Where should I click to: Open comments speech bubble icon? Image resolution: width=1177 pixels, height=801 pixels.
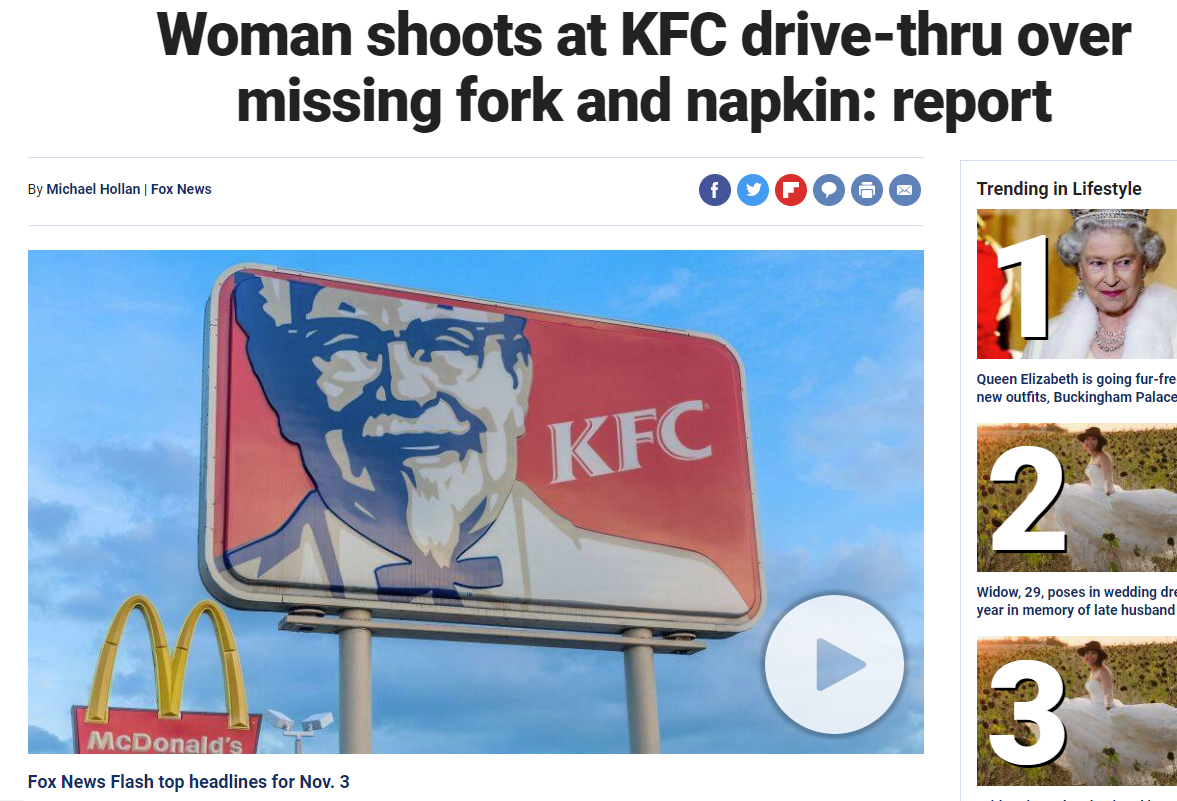(829, 190)
